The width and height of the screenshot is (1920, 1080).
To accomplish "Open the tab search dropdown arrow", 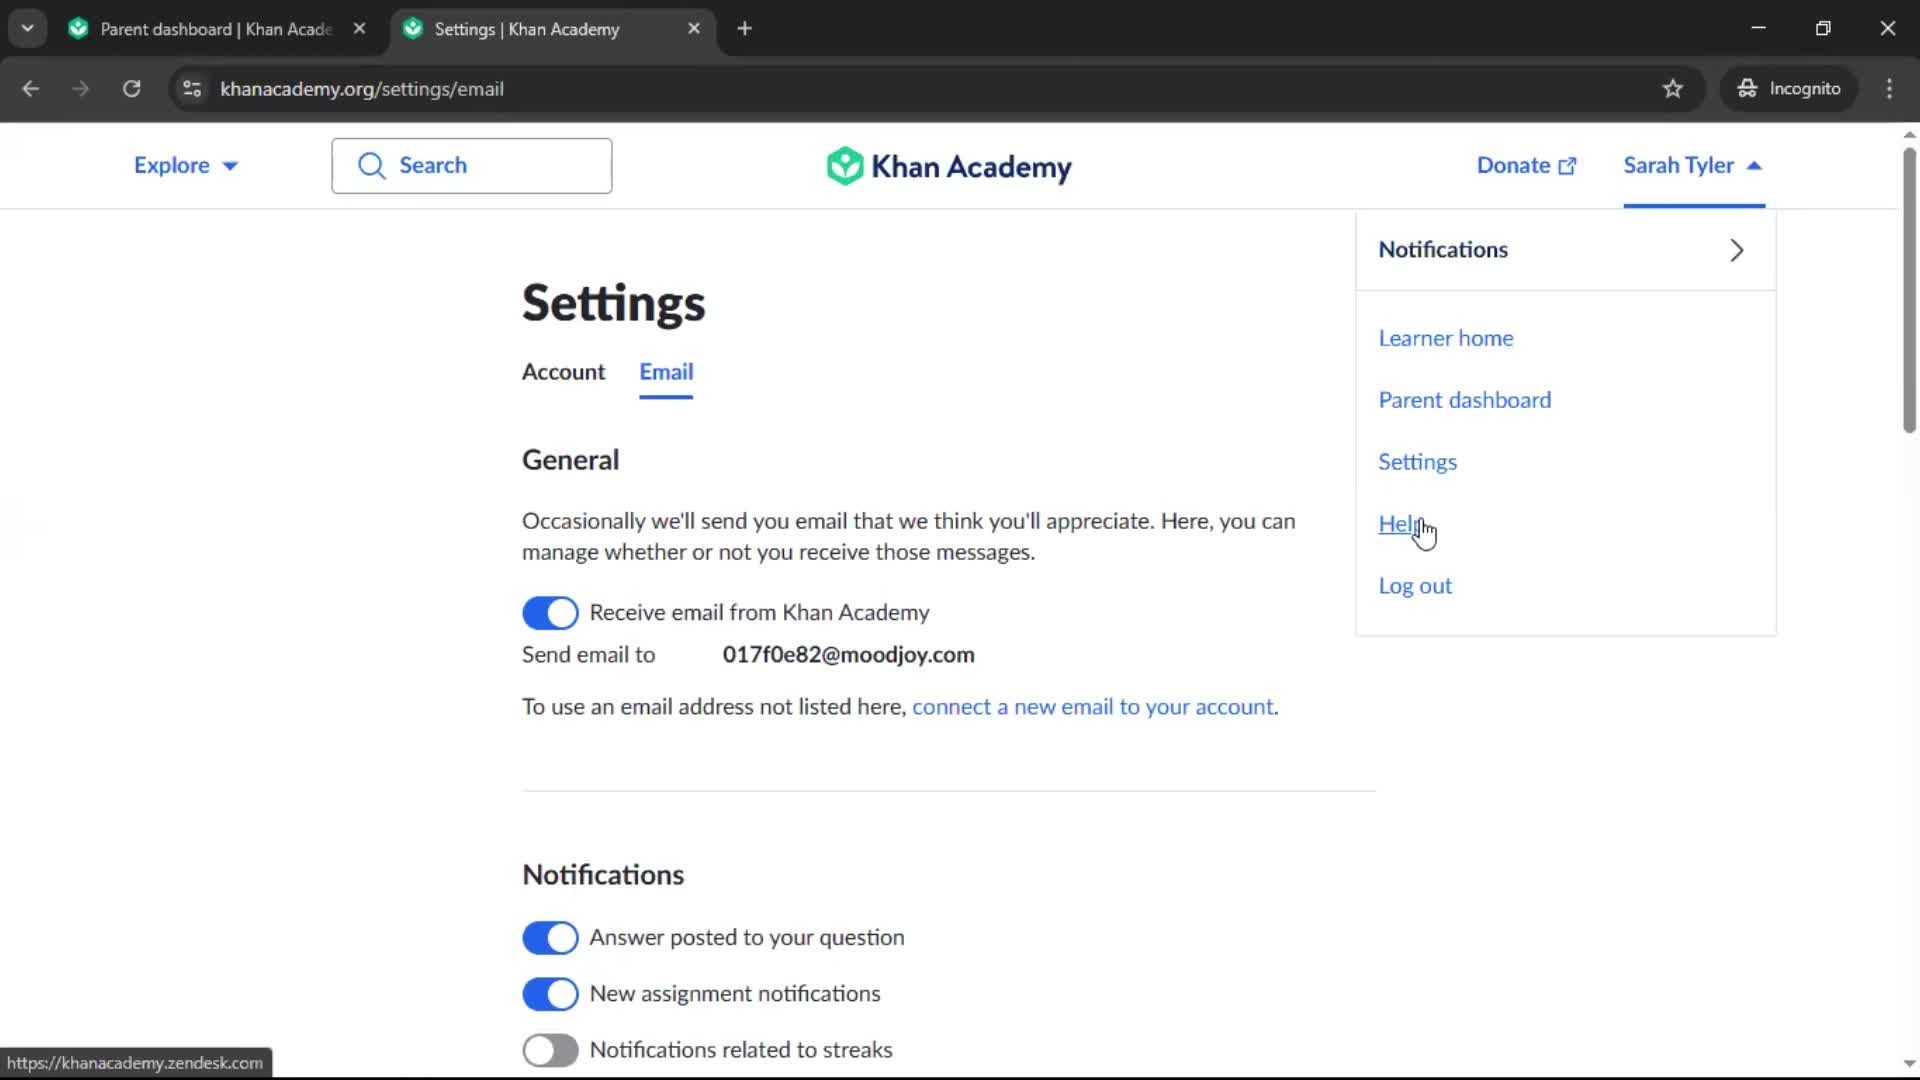I will [x=28, y=29].
